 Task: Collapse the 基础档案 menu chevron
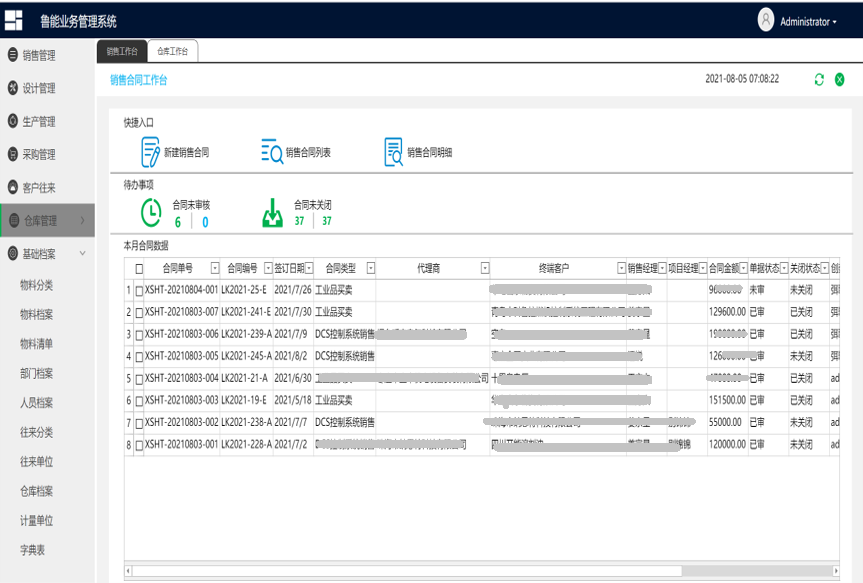(x=83, y=253)
